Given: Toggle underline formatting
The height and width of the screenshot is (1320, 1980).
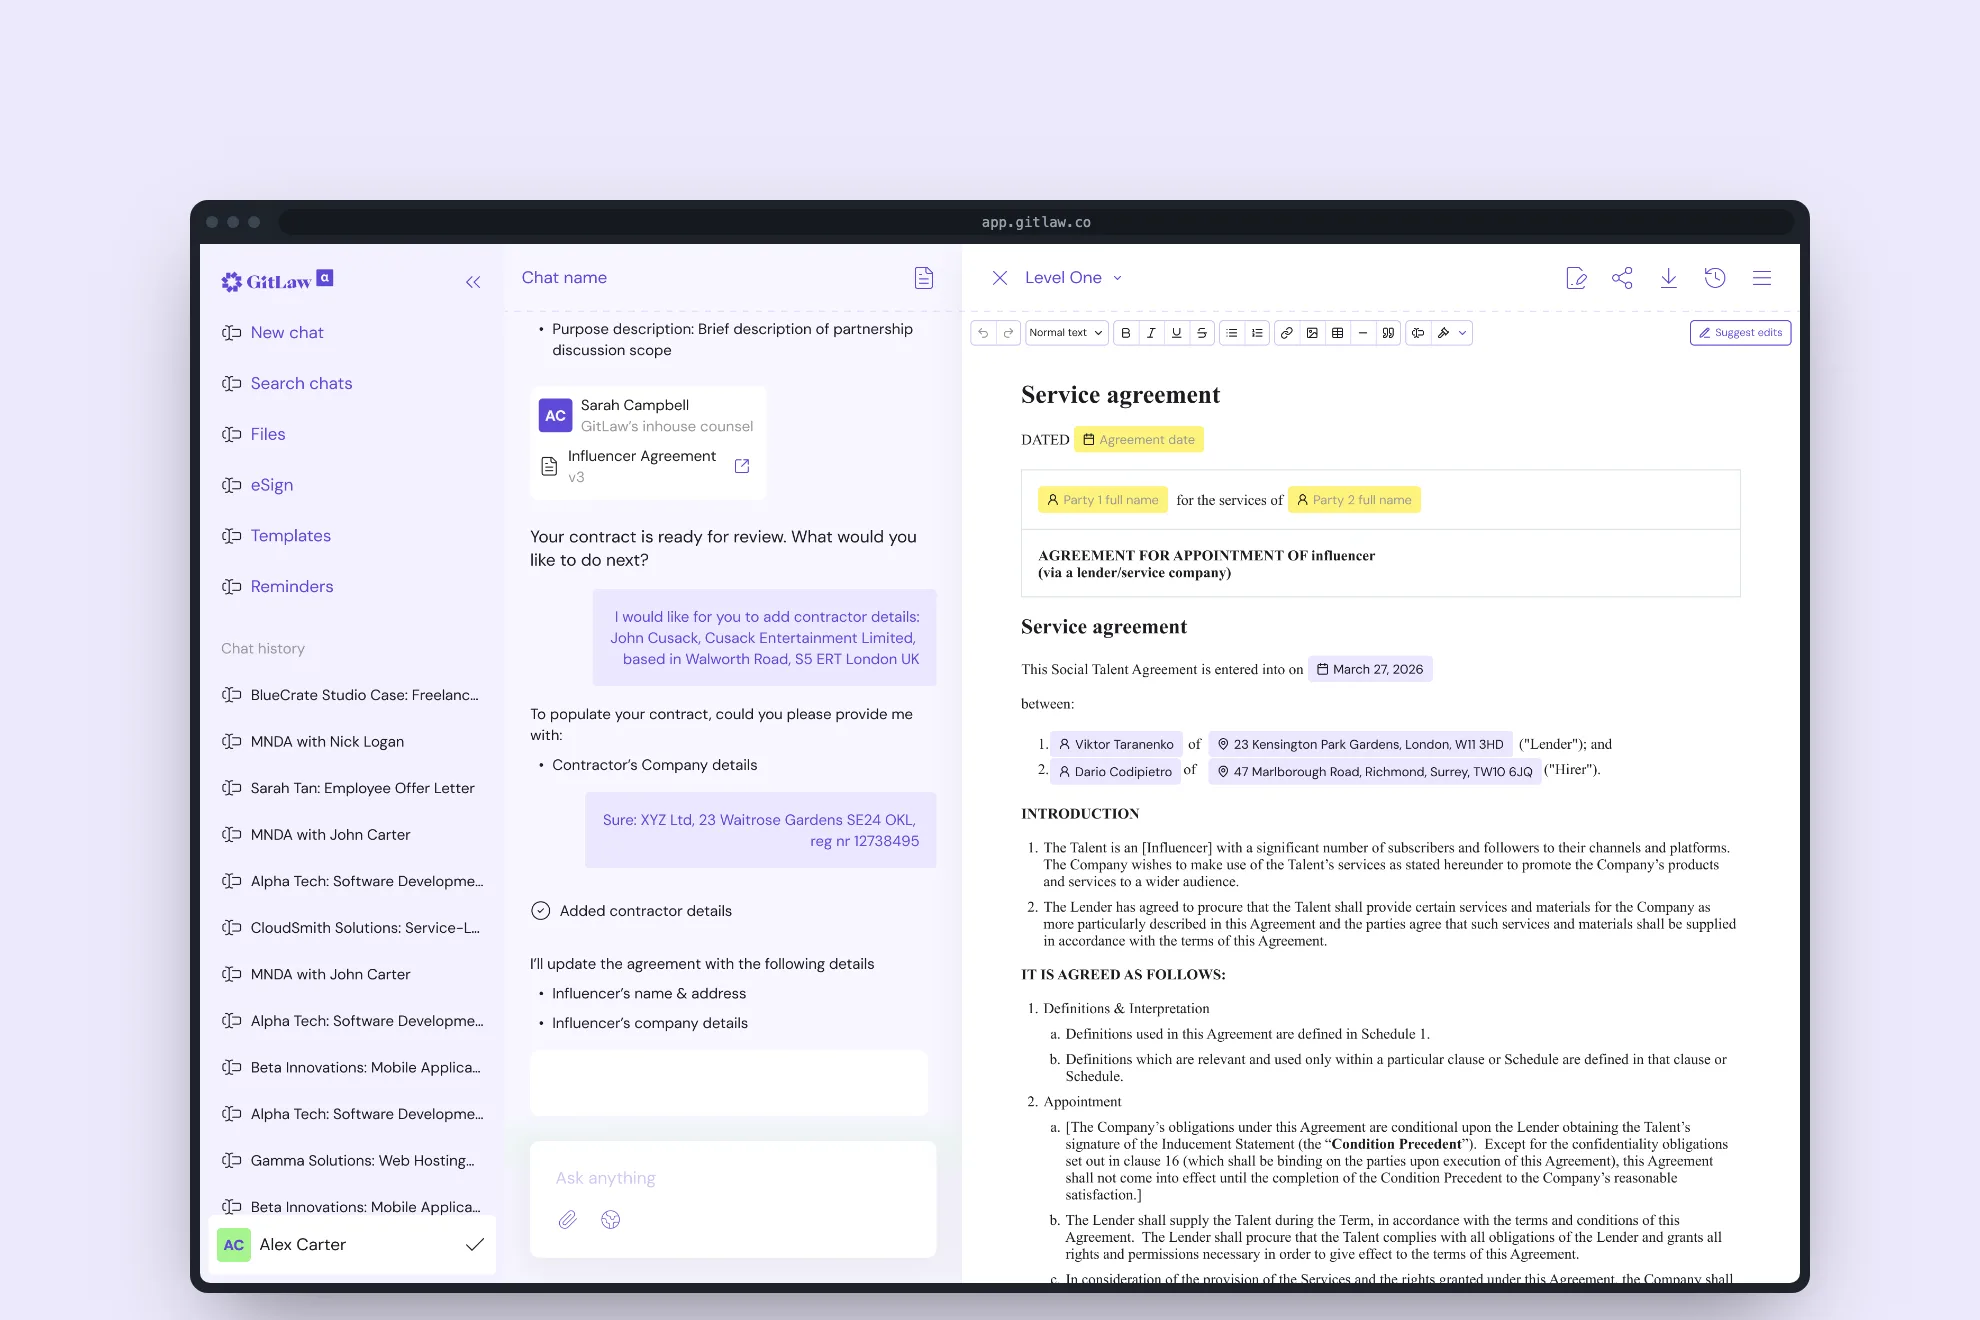Looking at the screenshot, I should (1176, 333).
